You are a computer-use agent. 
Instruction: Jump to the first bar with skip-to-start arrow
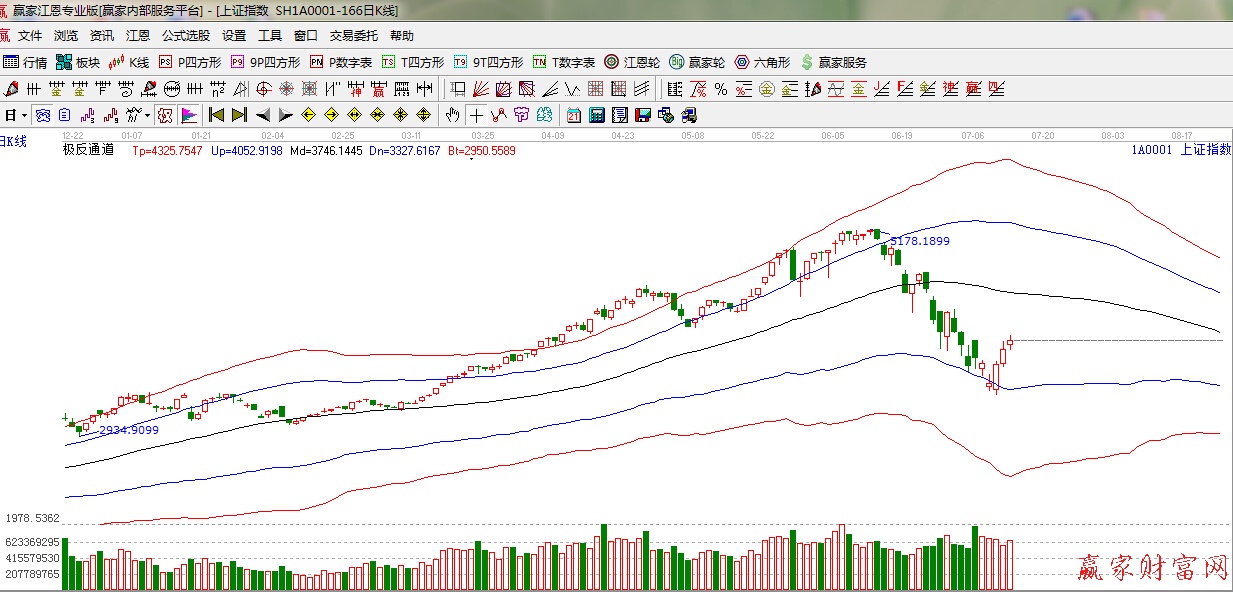point(216,114)
